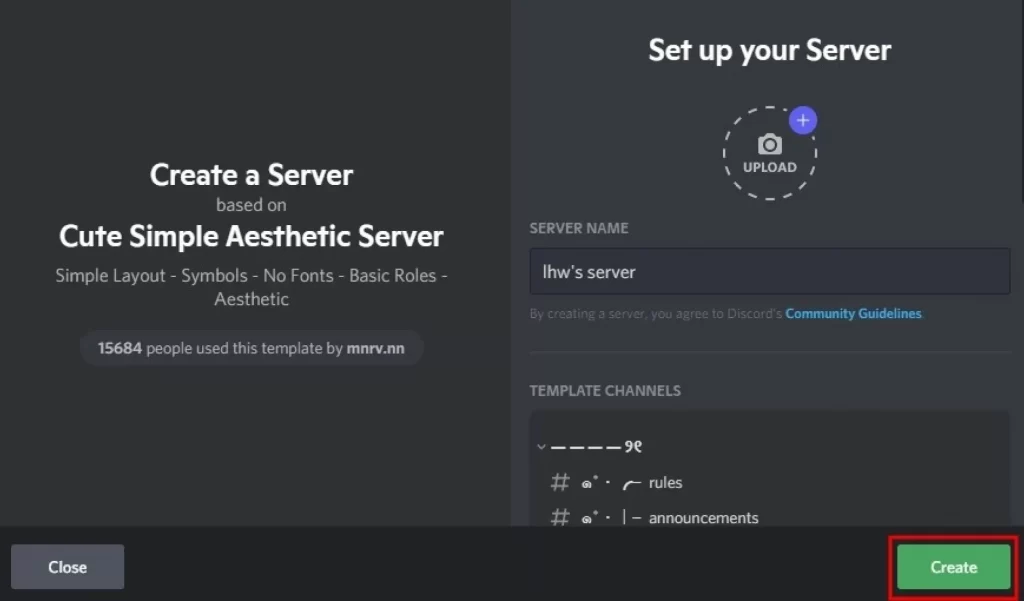1024x601 pixels.
Task: Click the Template Channels heading
Action: pos(605,391)
